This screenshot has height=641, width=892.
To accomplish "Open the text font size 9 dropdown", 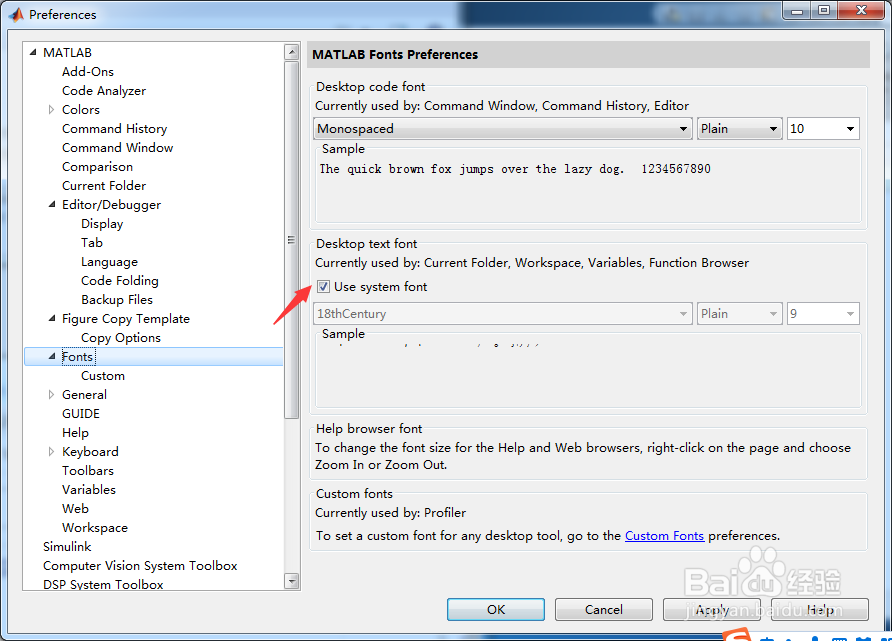I will coord(823,313).
